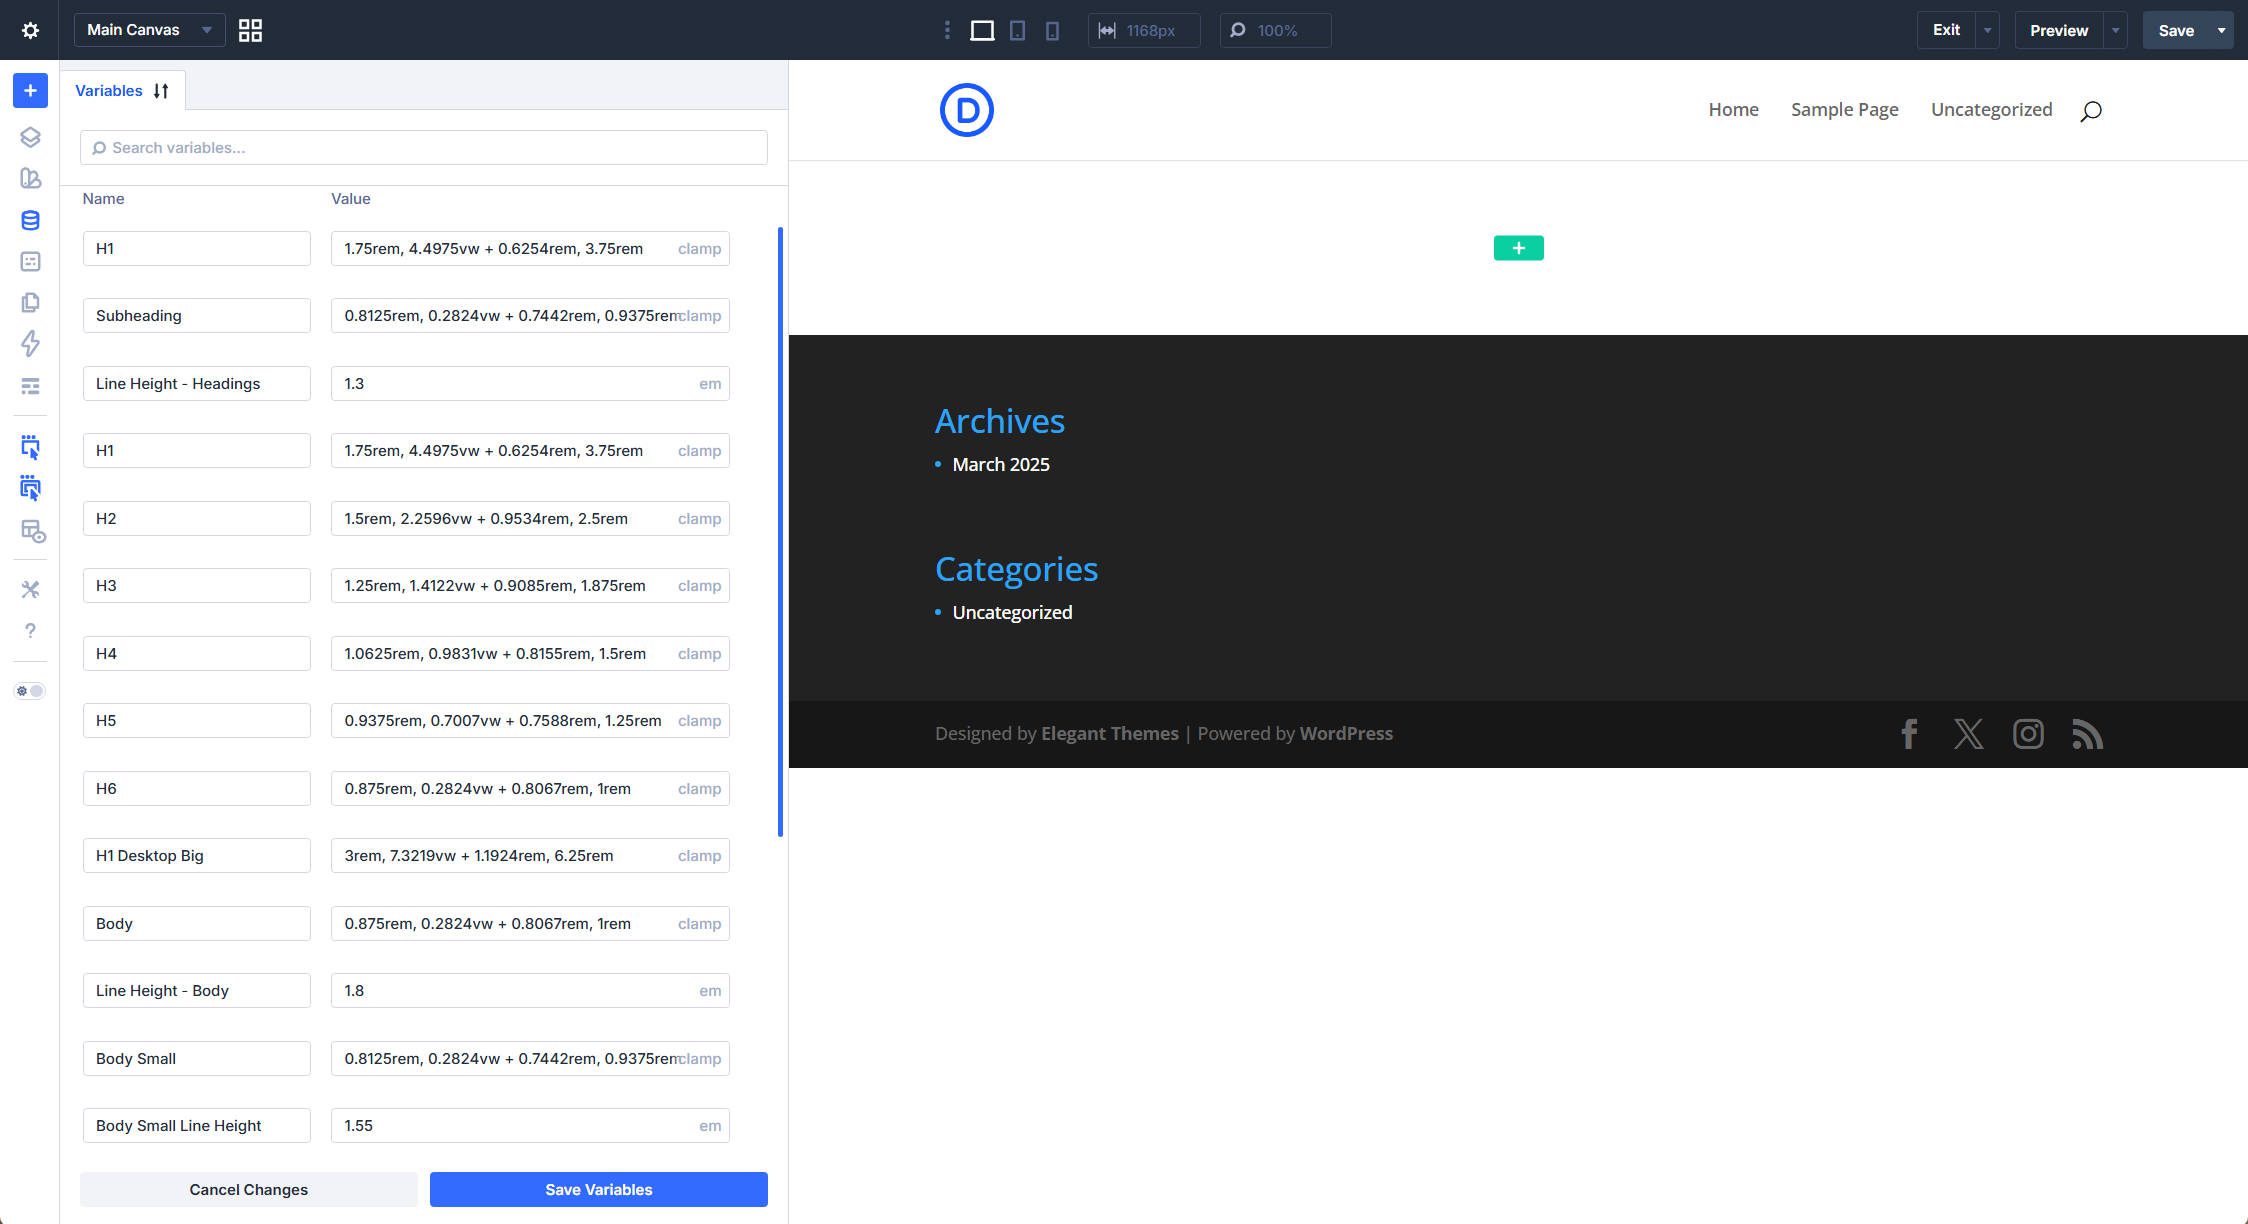This screenshot has width=2248, height=1224.
Task: Open the Instagram footer icon
Action: tap(2028, 734)
